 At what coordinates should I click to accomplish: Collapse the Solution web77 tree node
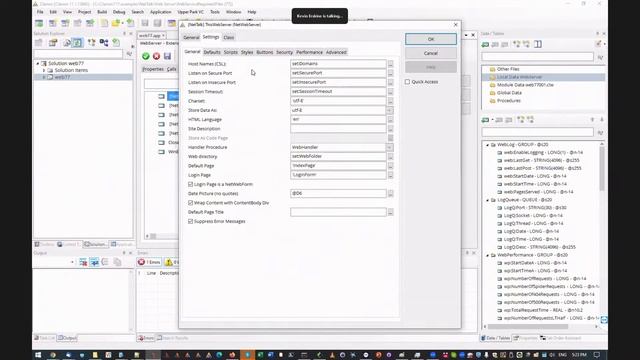coord(38,63)
